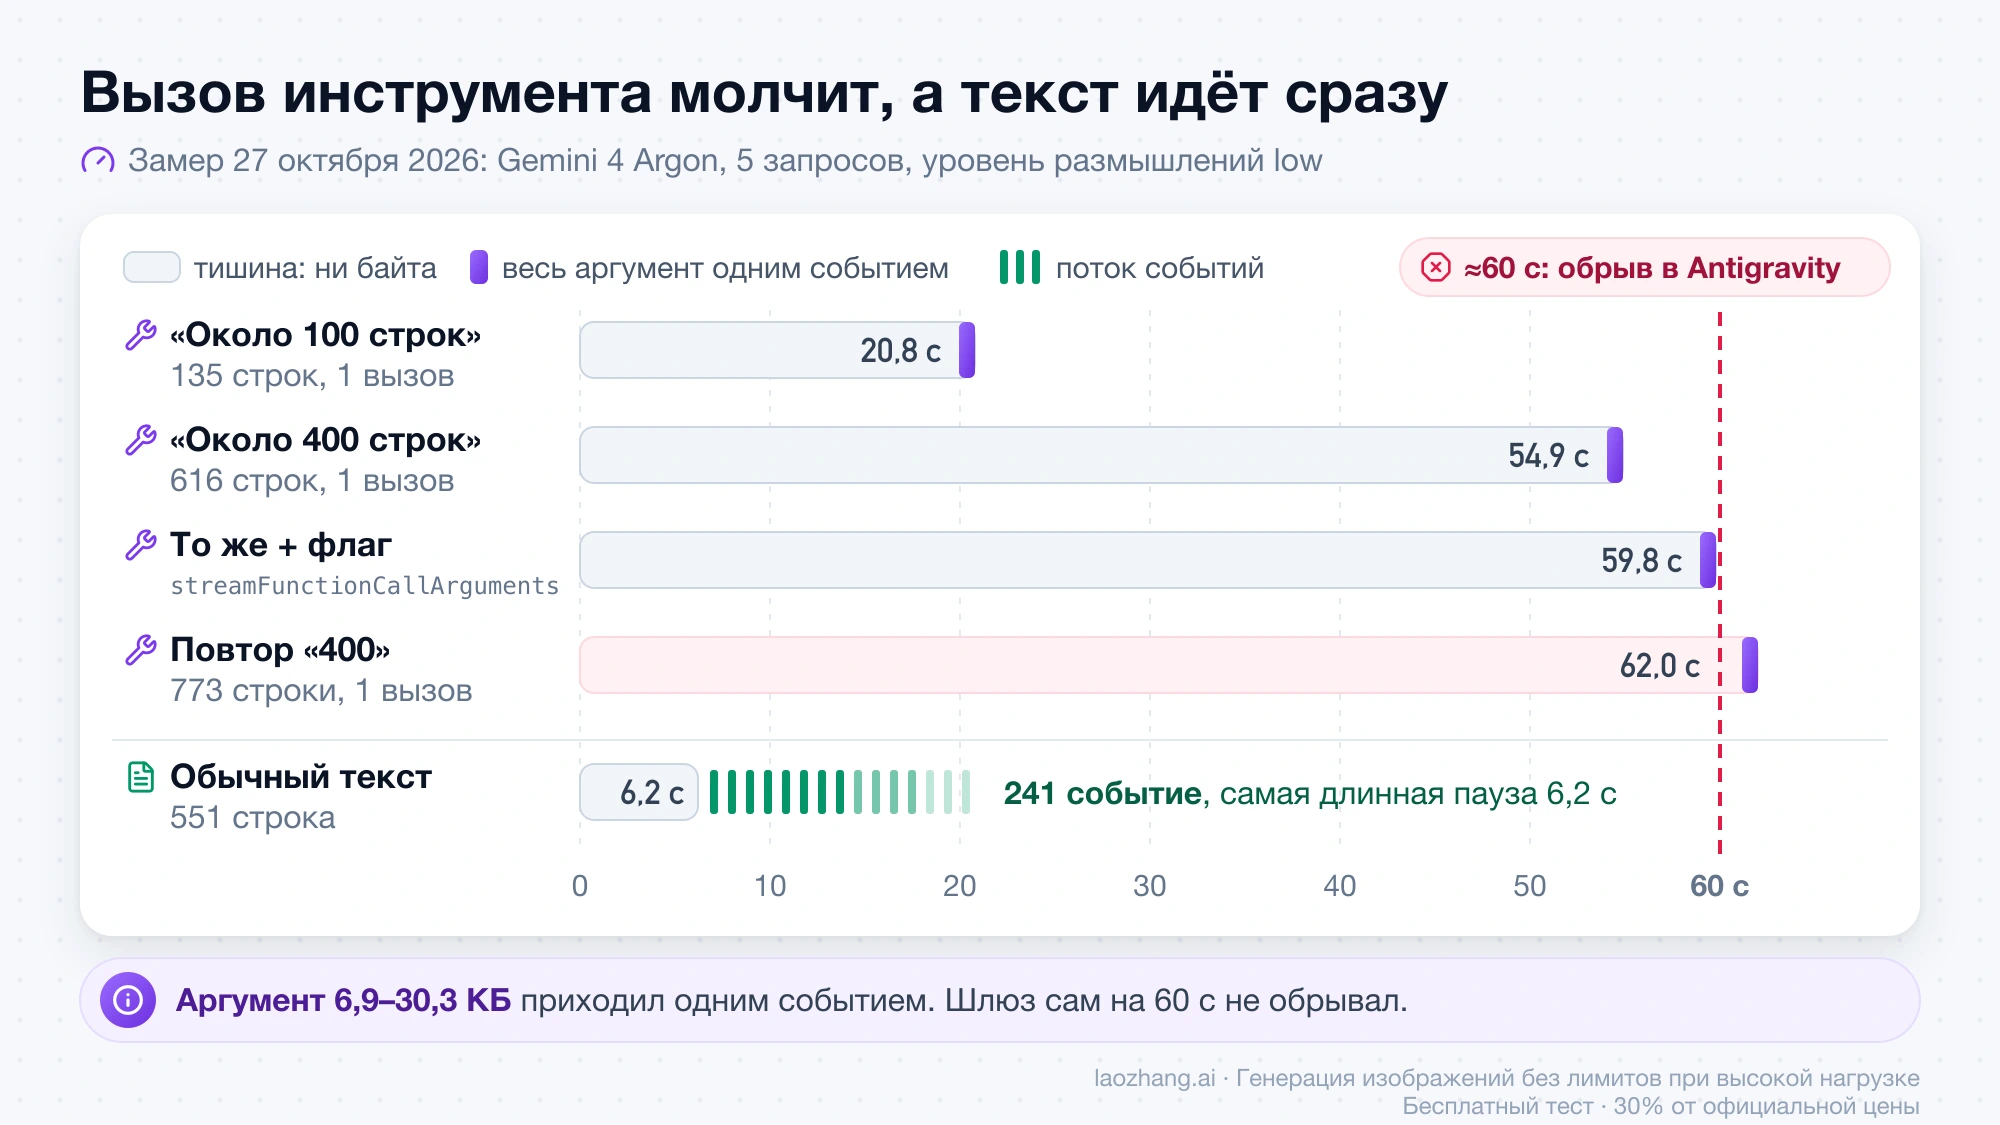Click the 'Повтор «400»' row title
This screenshot has width=2000, height=1125.
280,650
